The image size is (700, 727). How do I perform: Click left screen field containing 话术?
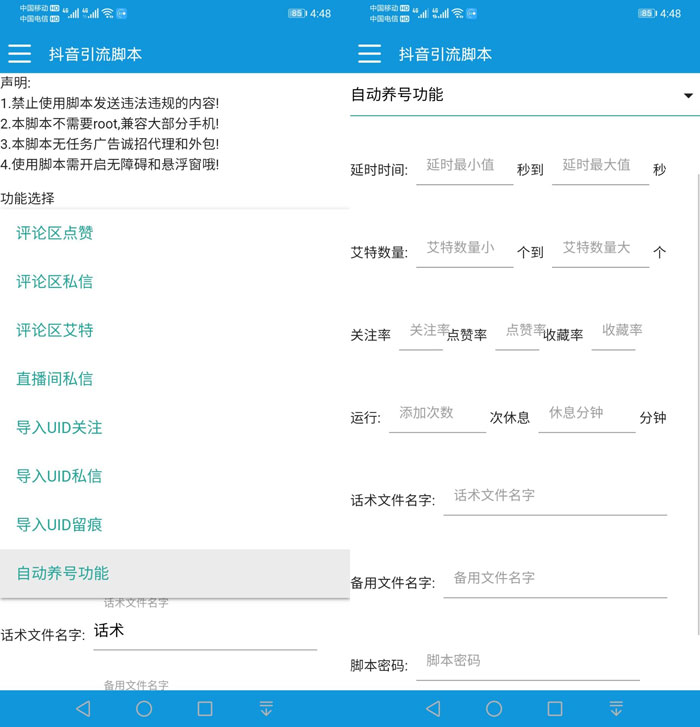point(205,632)
